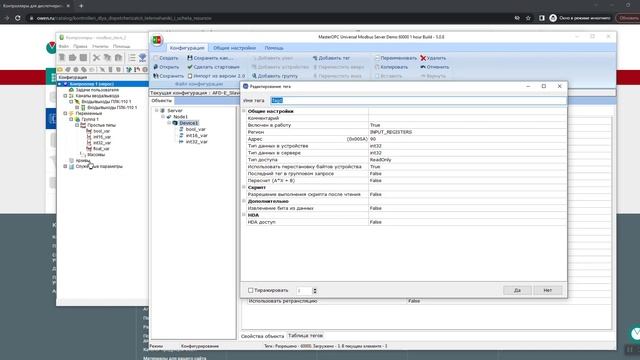Select the INPUT_REGISTERS value of Регион
Image resolution: width=640 pixels, height=360 pixels.
391,132
